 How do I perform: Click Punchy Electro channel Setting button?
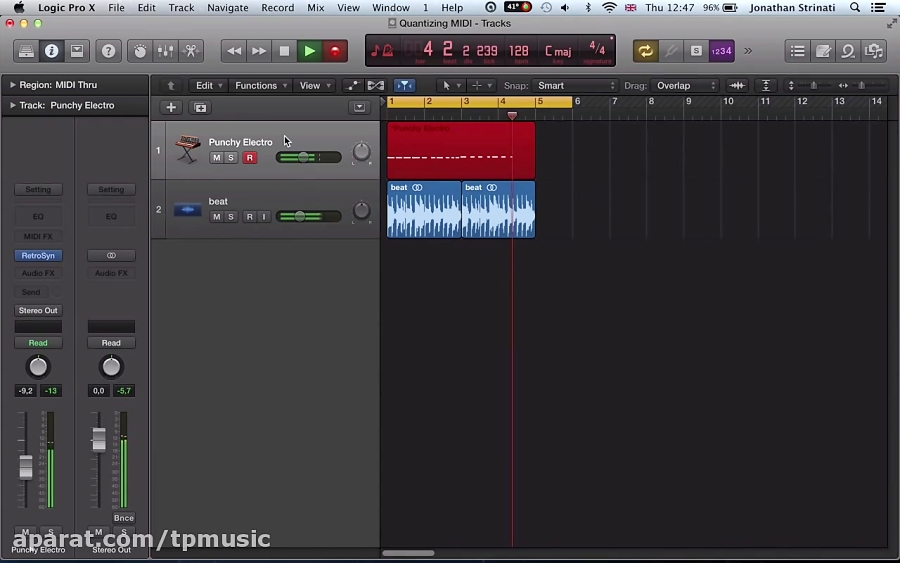[x=38, y=189]
